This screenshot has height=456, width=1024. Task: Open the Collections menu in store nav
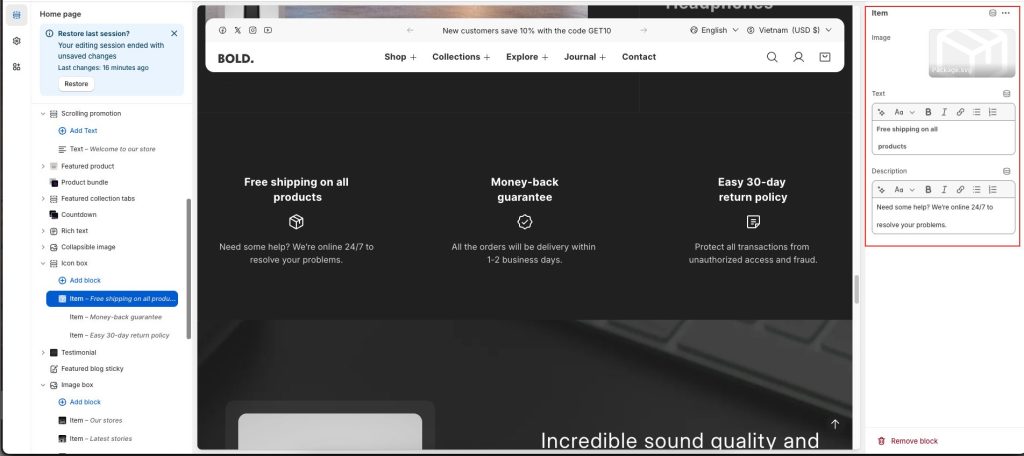click(461, 57)
